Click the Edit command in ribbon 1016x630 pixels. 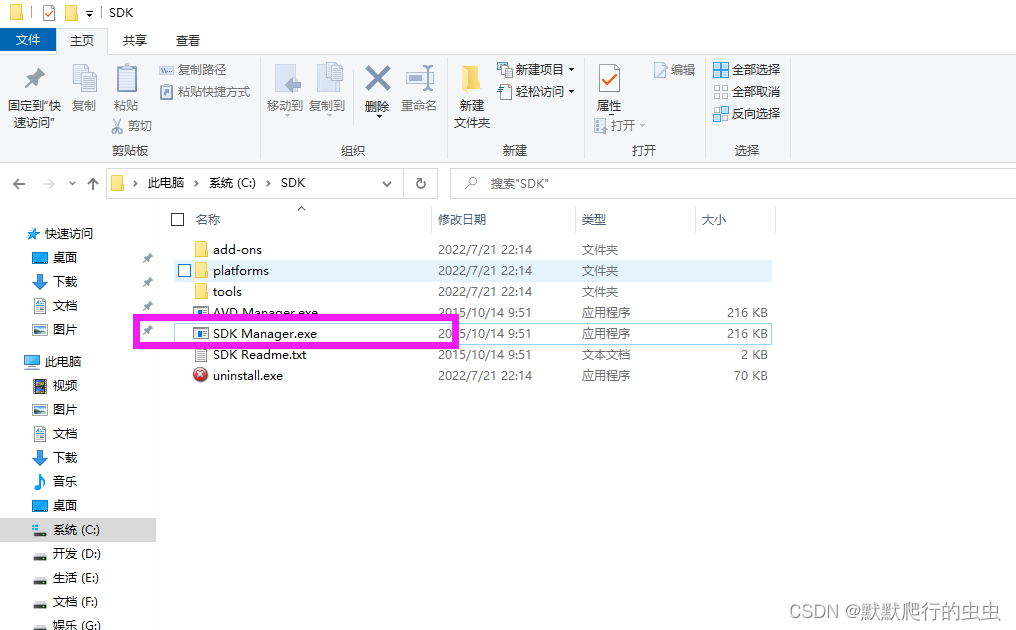tap(675, 69)
